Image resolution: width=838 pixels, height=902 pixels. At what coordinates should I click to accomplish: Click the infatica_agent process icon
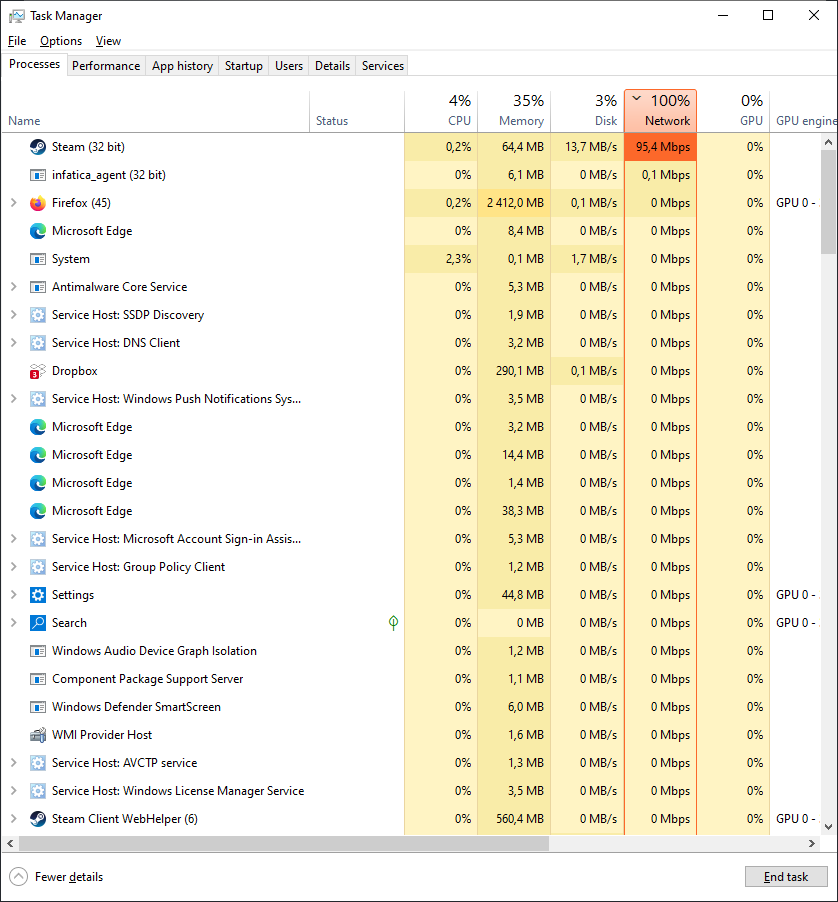pos(38,175)
